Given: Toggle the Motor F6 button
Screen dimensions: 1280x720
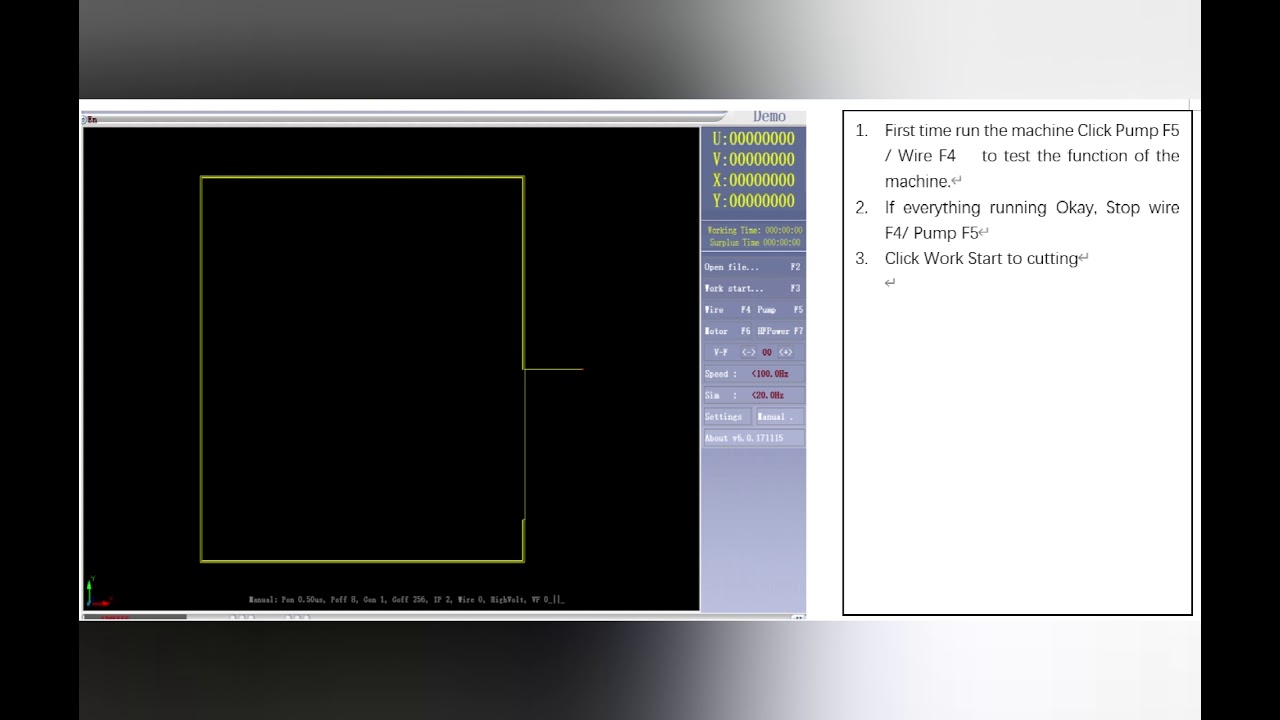Looking at the screenshot, I should [x=727, y=331].
